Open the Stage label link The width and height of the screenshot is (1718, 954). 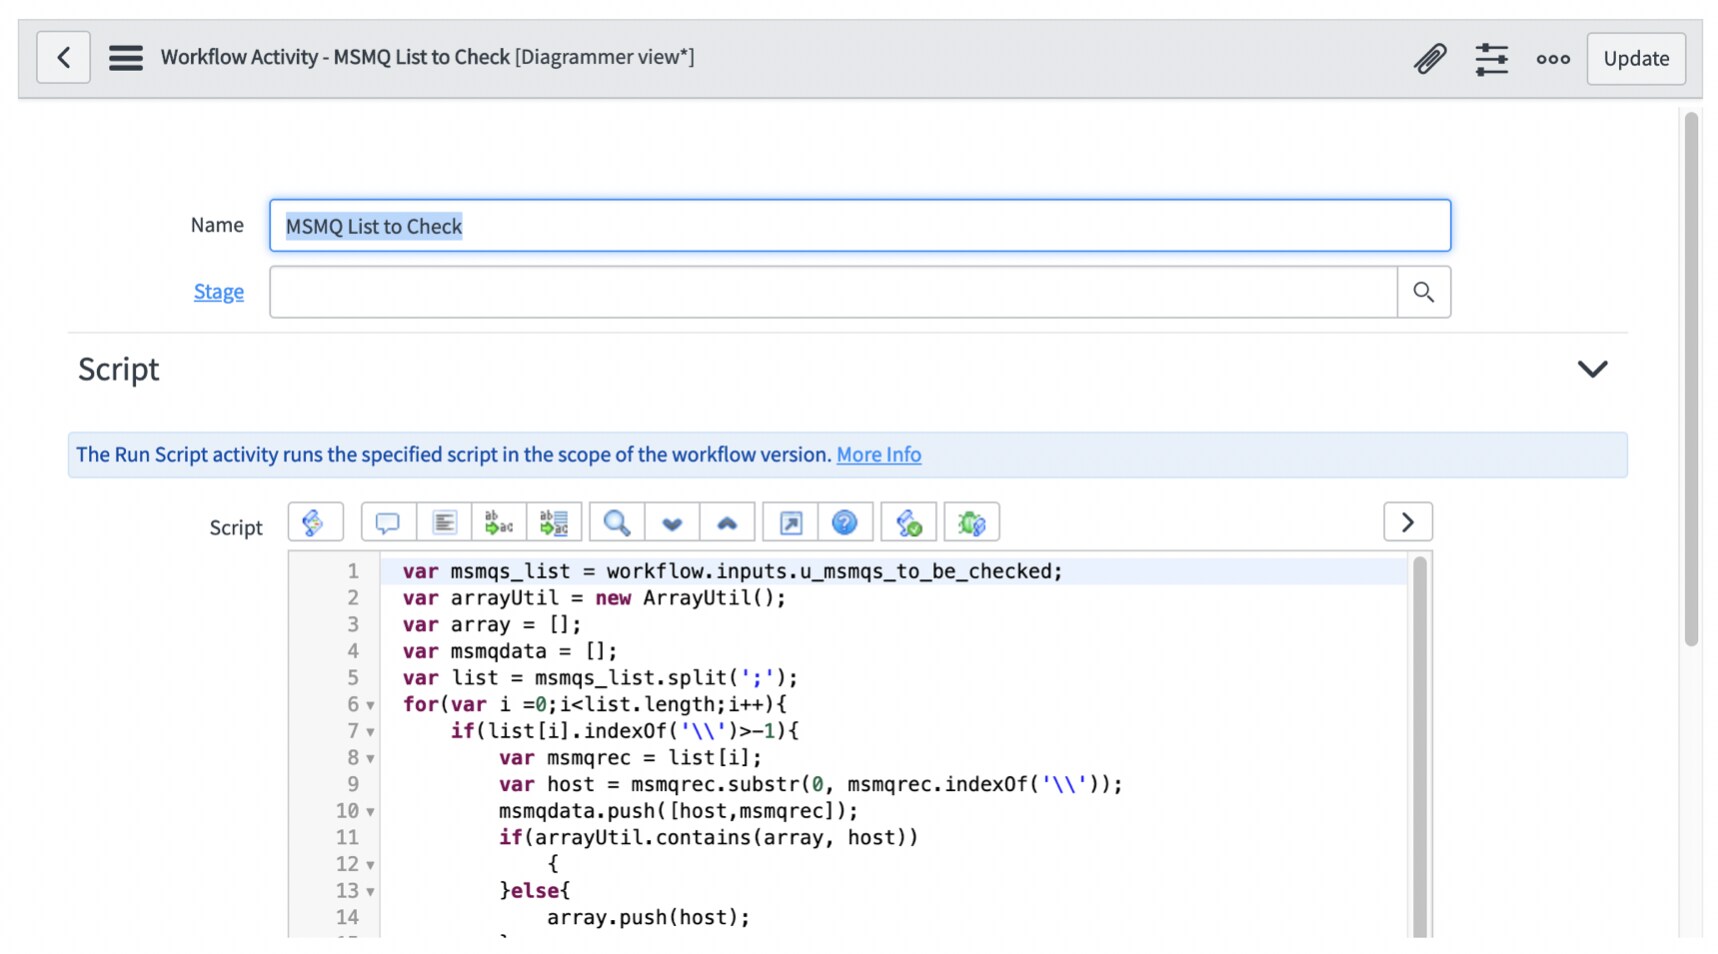(219, 292)
